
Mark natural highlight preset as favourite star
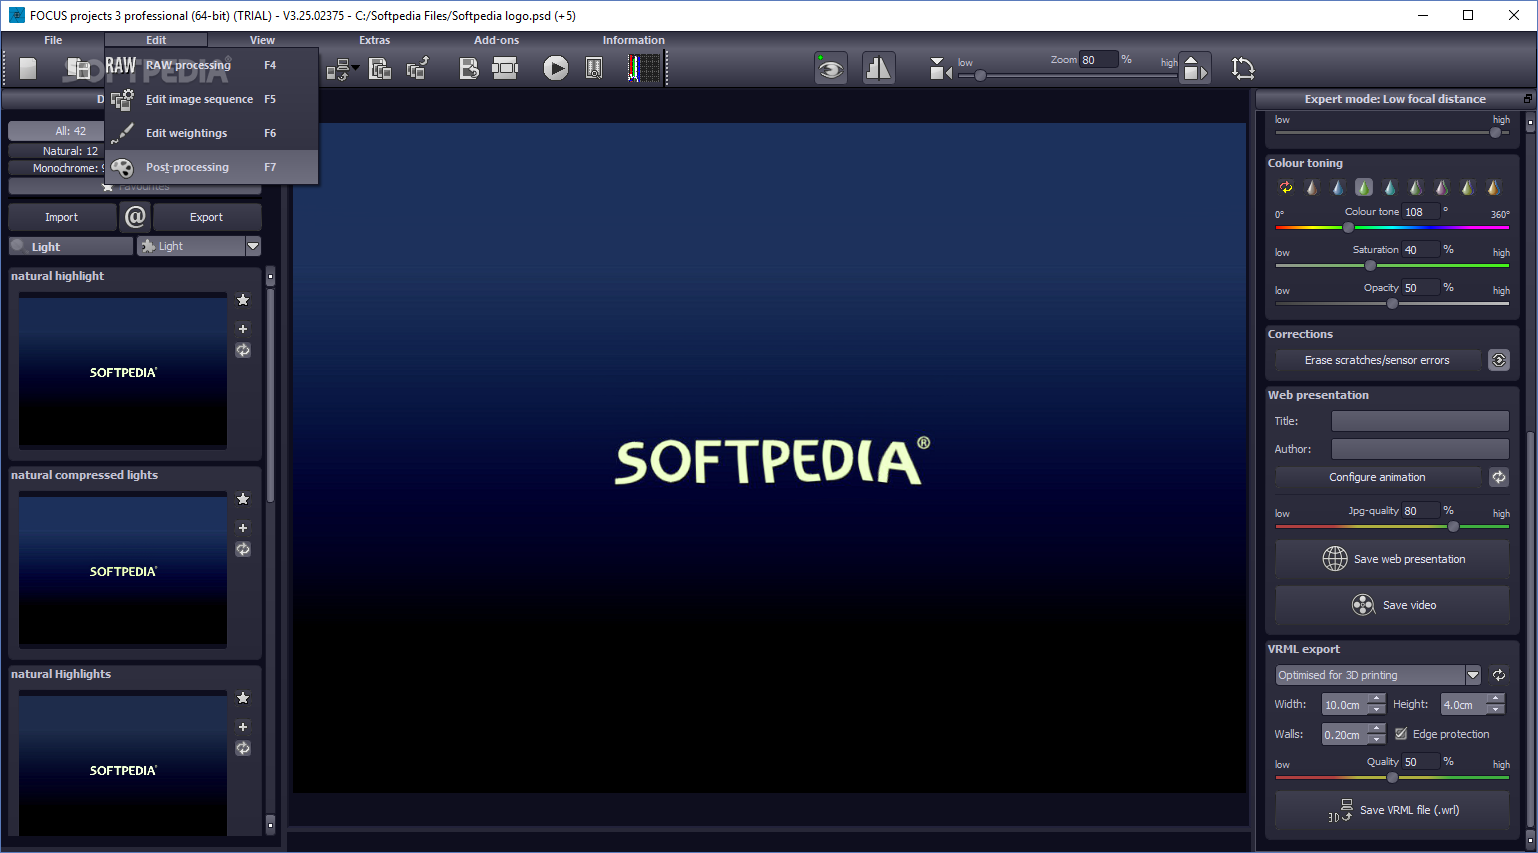(243, 300)
